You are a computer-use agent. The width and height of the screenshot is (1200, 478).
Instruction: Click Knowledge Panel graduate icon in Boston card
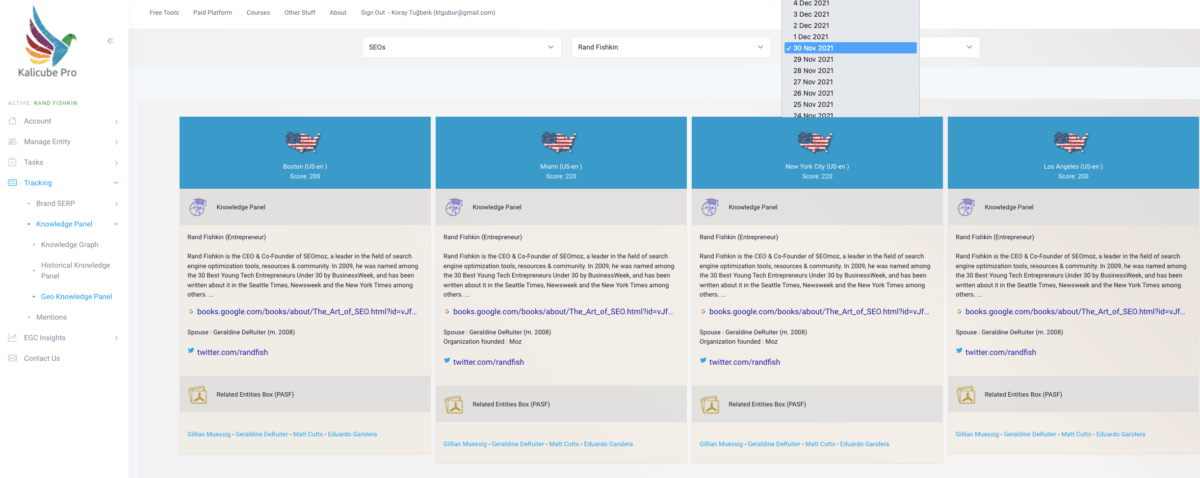[x=198, y=207]
